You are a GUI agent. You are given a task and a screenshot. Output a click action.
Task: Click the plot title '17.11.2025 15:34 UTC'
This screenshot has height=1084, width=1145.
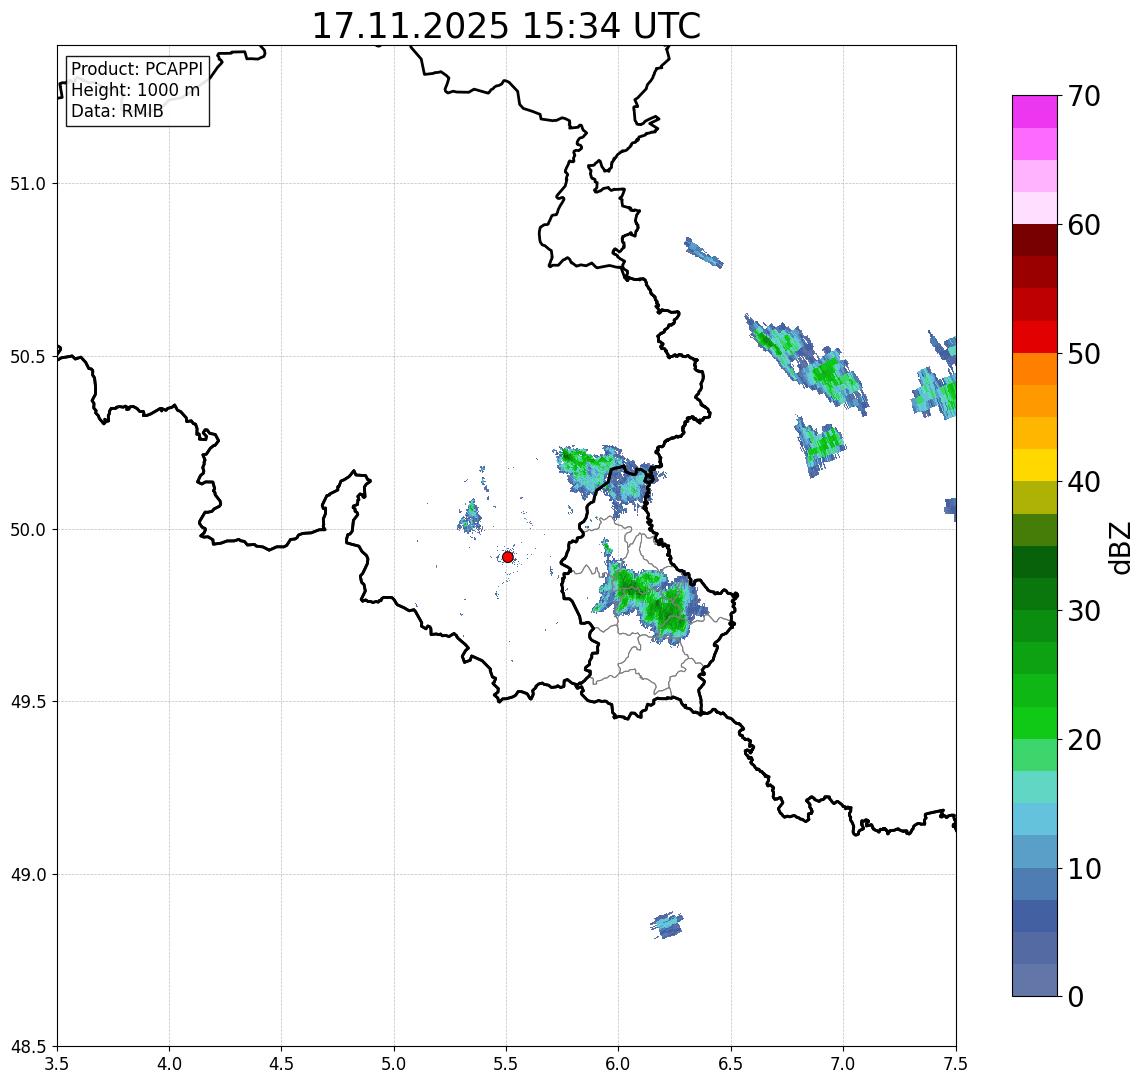tap(506, 26)
